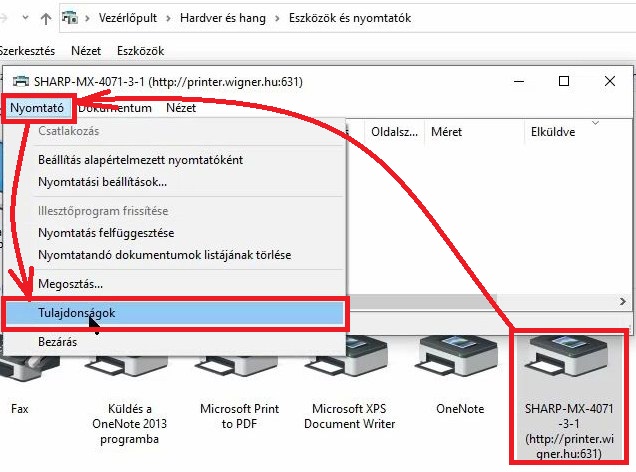The width and height of the screenshot is (636, 472).
Task: Click the Fax label text
Action: click(19, 409)
